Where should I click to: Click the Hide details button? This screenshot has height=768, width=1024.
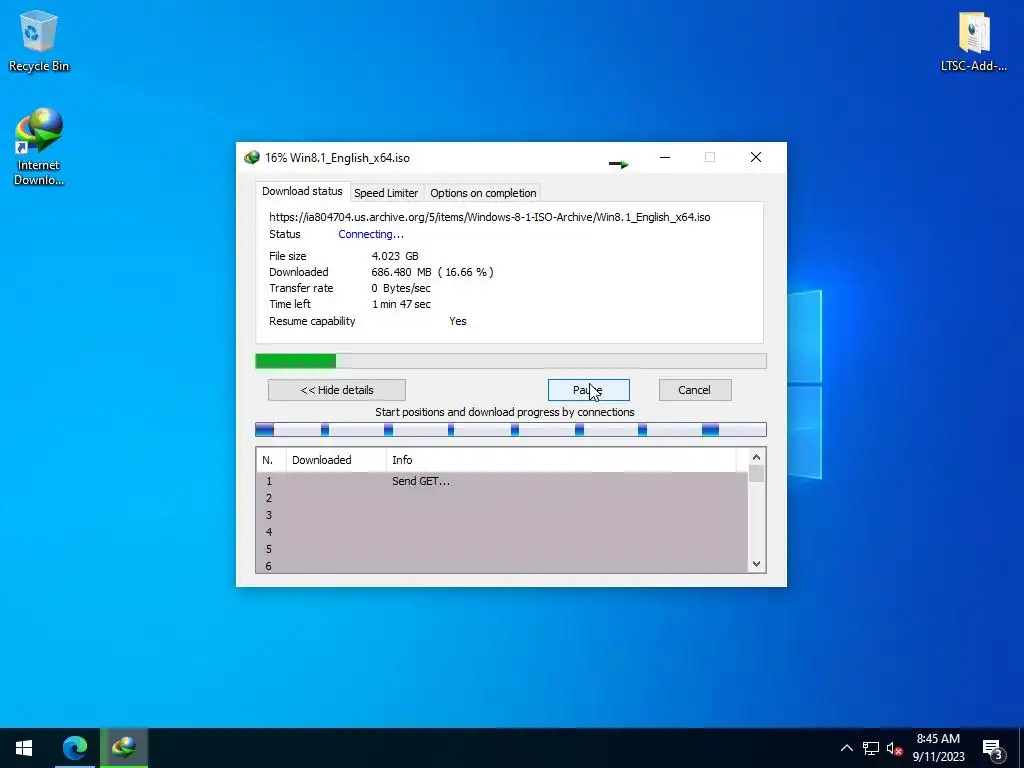(x=337, y=390)
